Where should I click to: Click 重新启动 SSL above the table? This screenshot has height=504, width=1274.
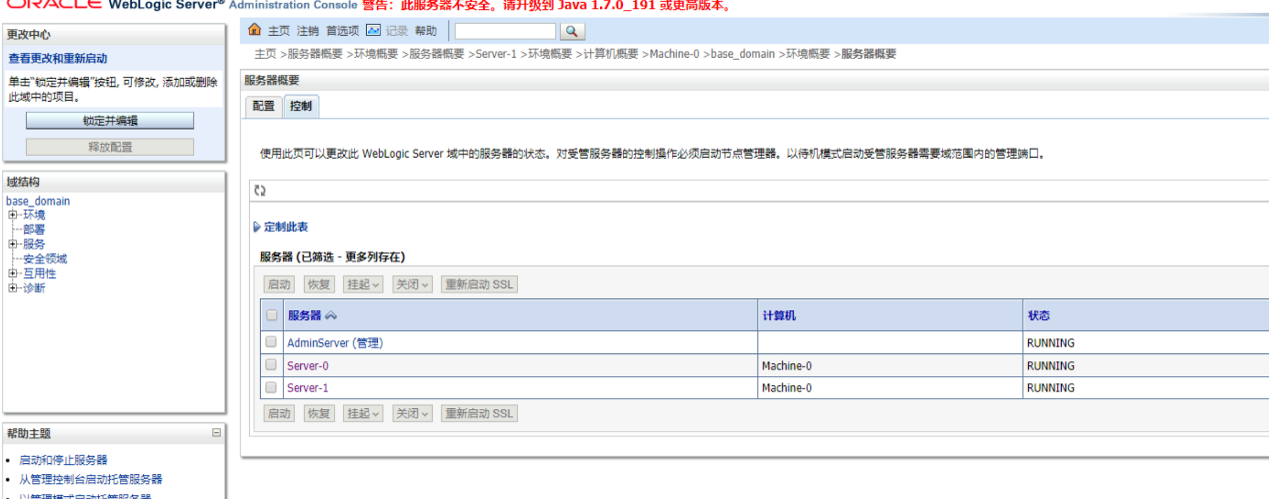click(479, 285)
